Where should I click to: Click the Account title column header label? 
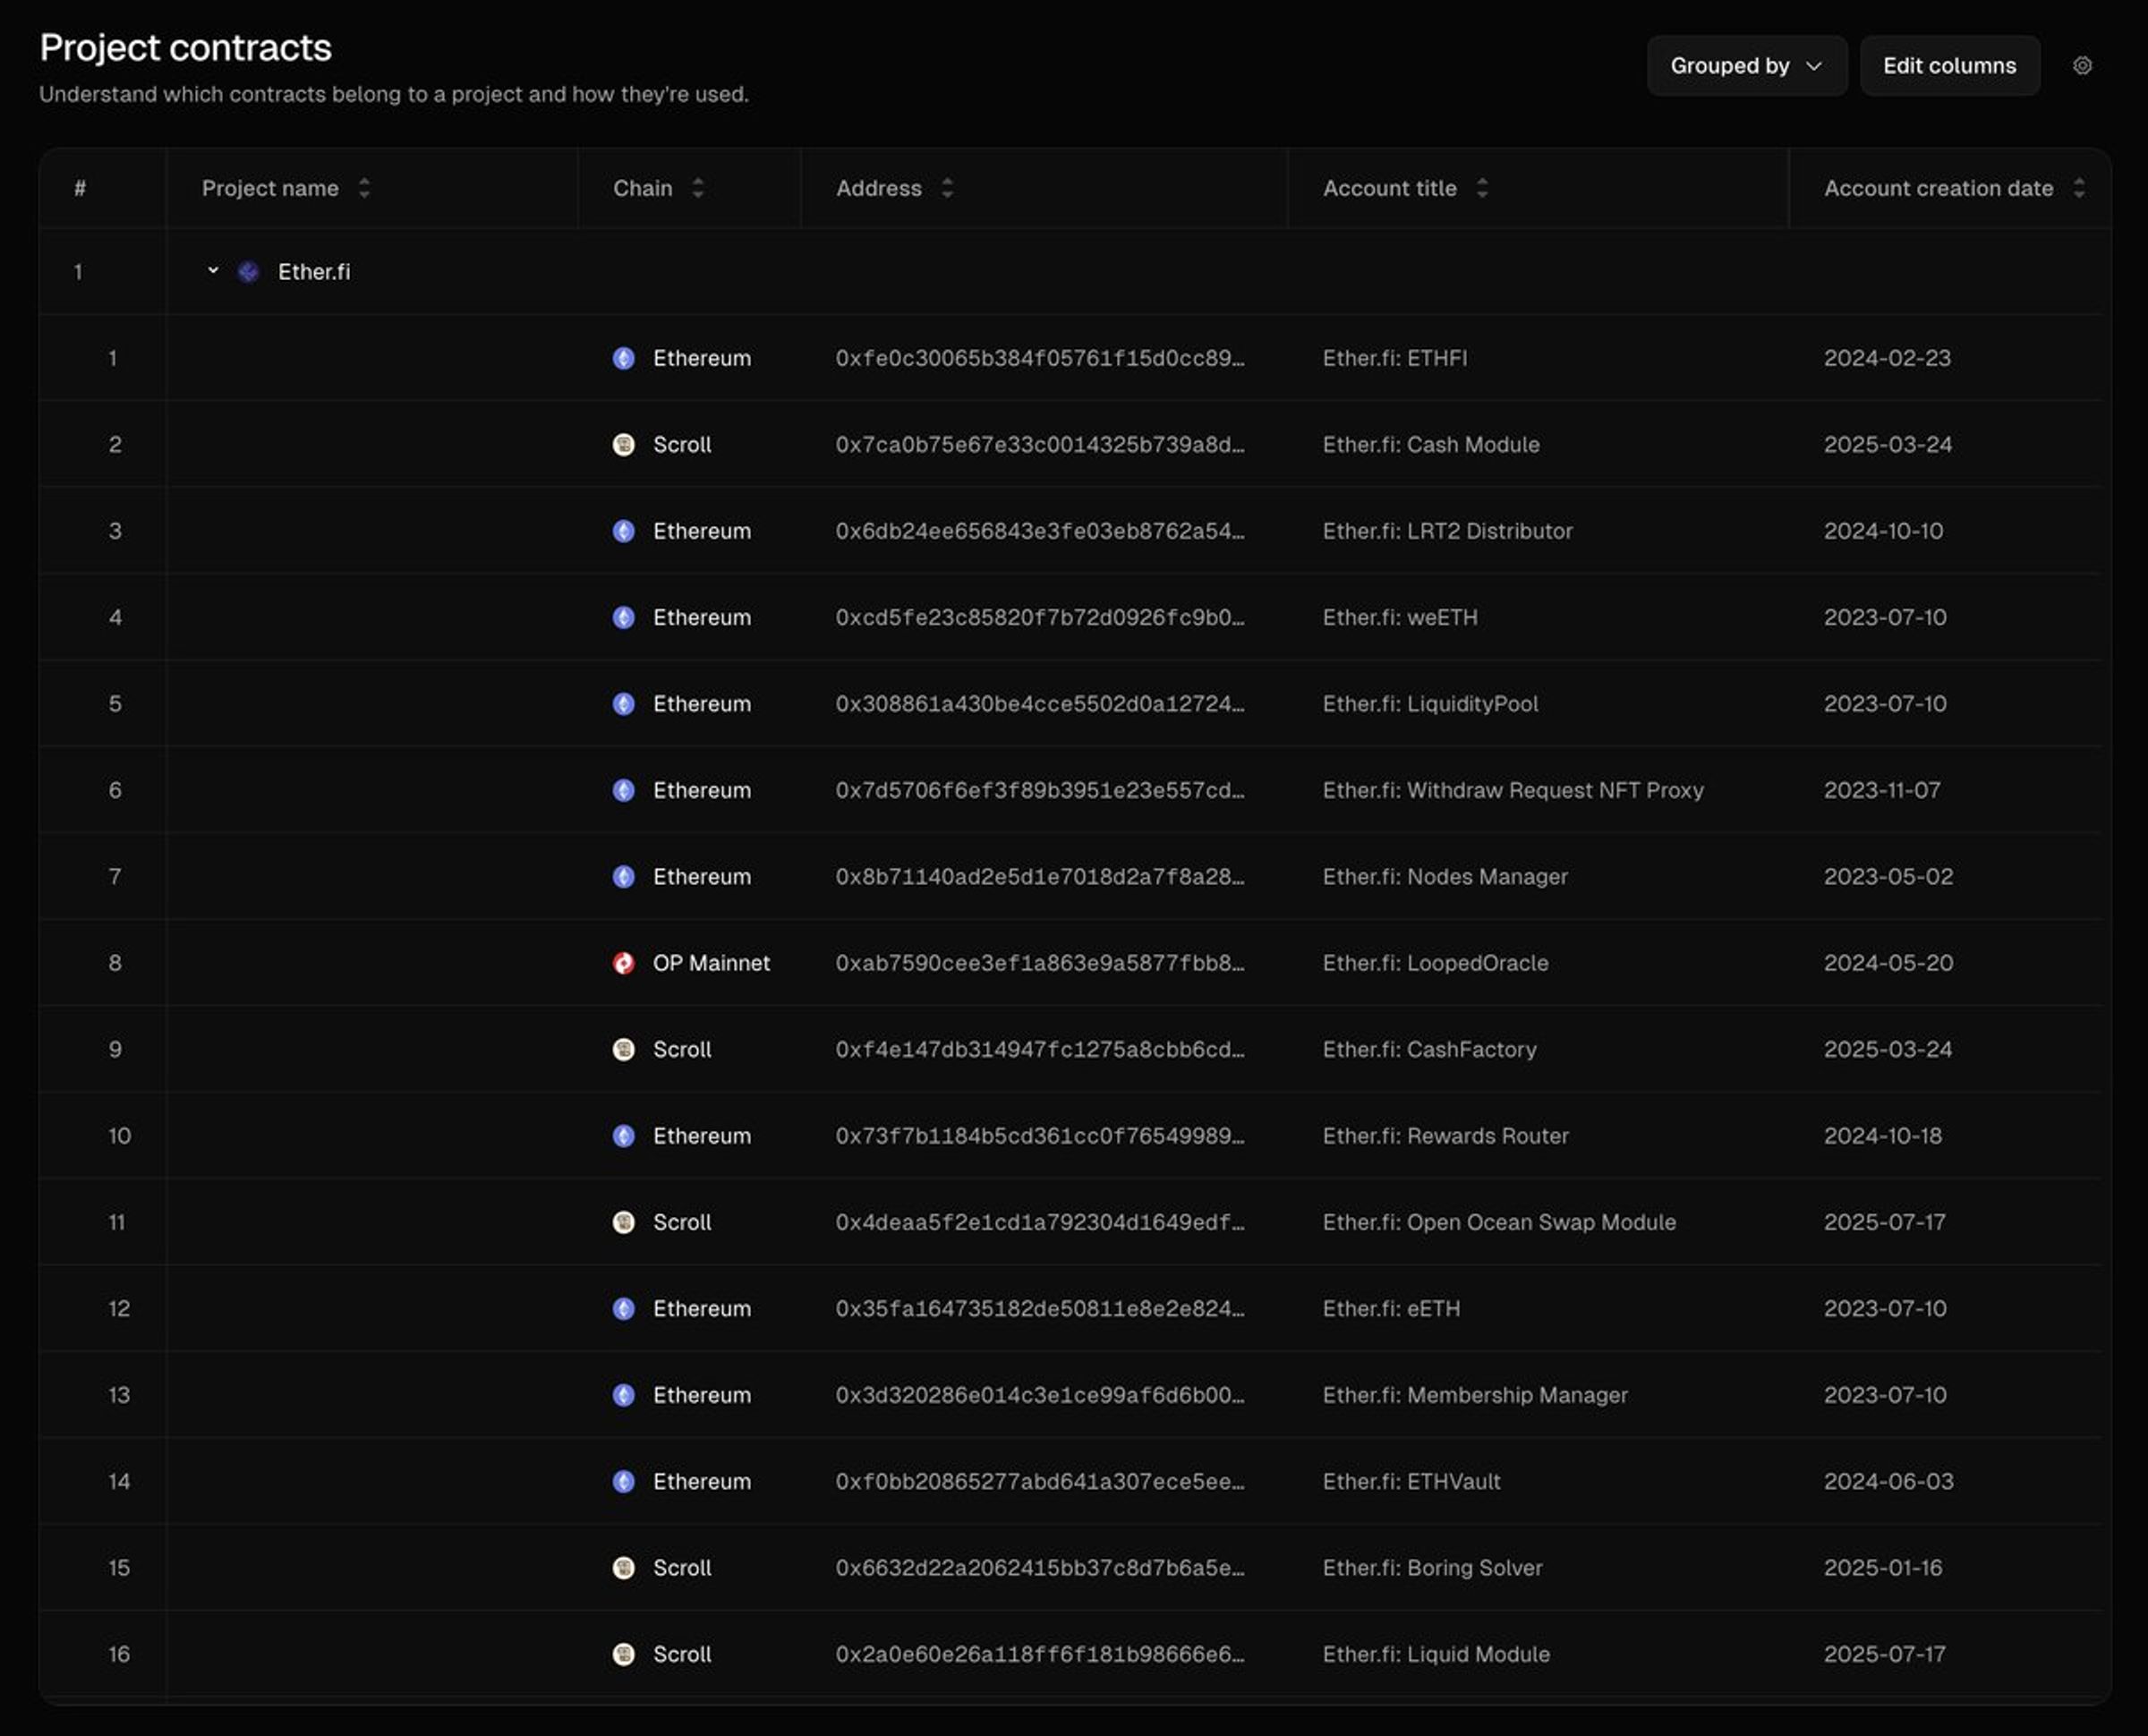(x=1389, y=188)
